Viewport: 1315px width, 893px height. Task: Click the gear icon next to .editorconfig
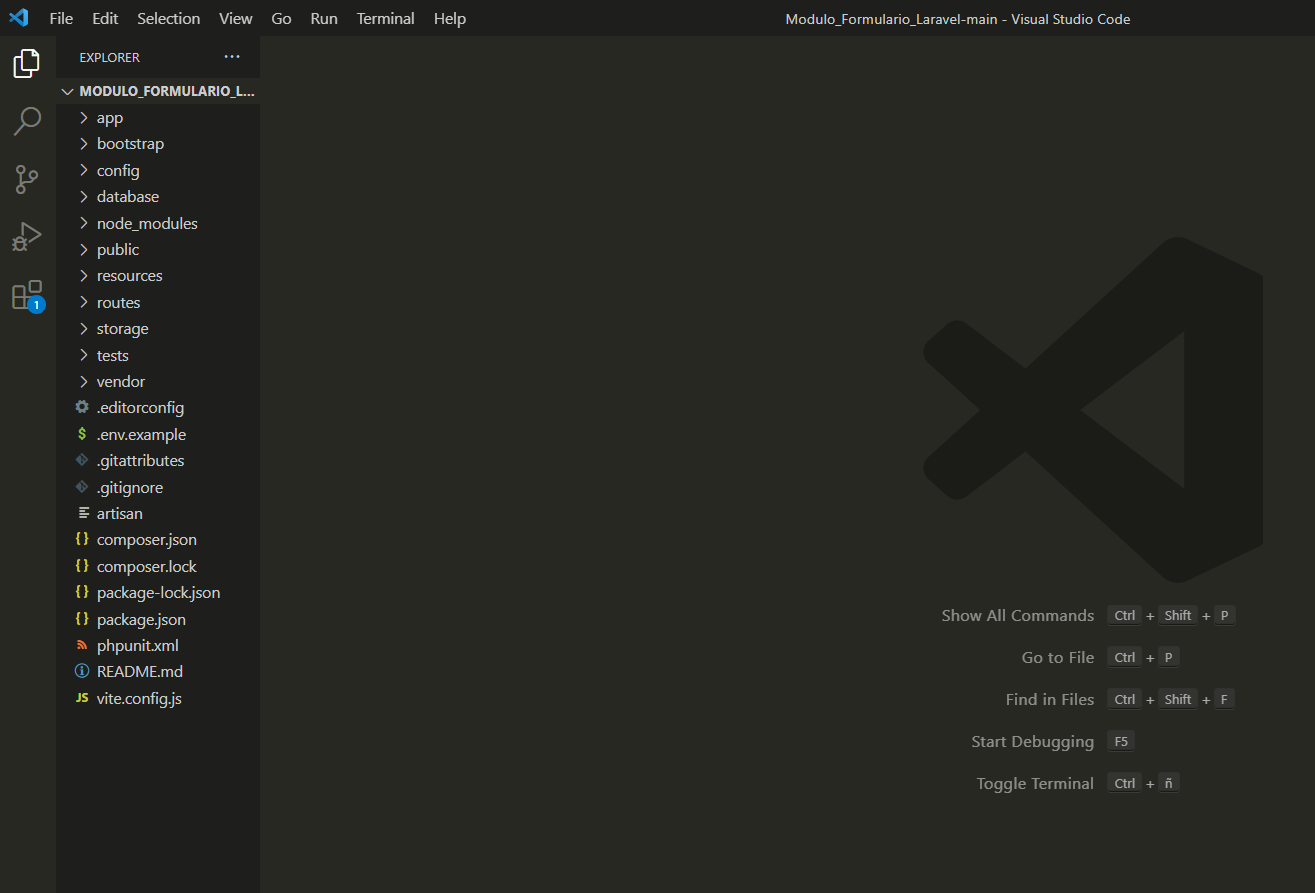pyautogui.click(x=82, y=407)
